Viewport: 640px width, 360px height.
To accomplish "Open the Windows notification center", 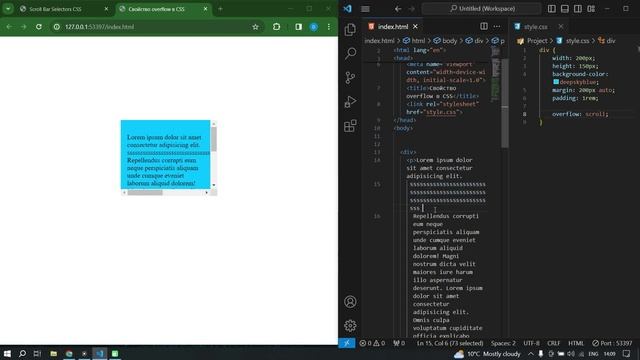I will pyautogui.click(x=627, y=354).
